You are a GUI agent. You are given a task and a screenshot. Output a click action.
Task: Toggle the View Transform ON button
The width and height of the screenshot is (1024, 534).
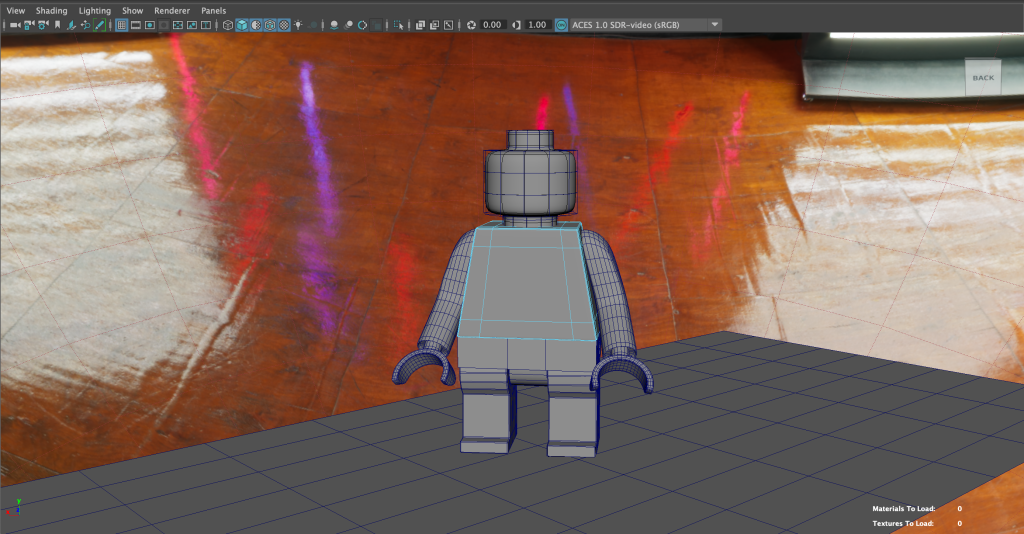point(561,25)
